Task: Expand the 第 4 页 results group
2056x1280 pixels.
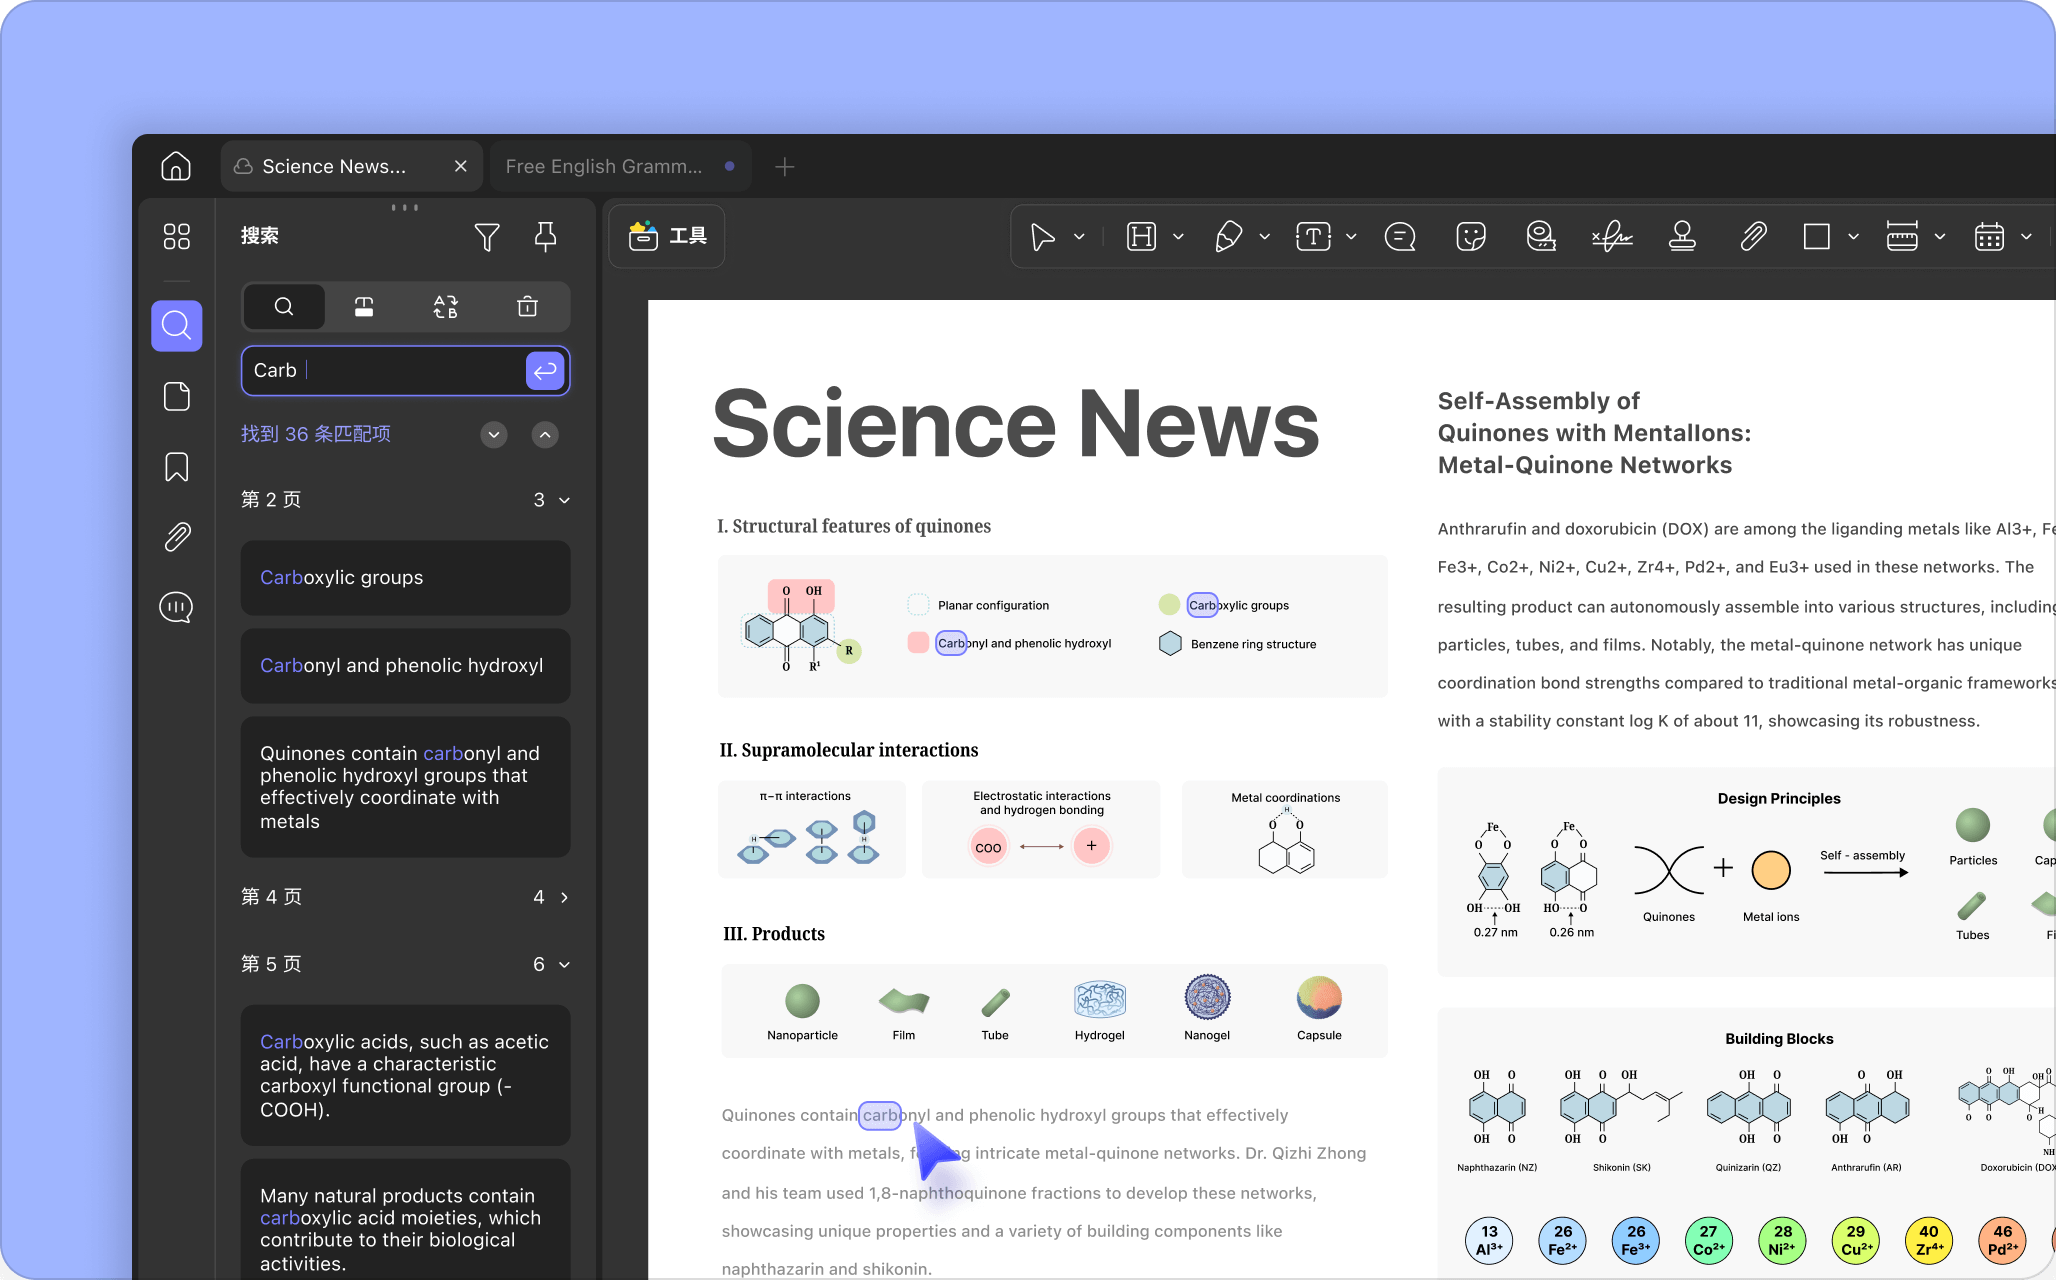Action: tap(564, 897)
